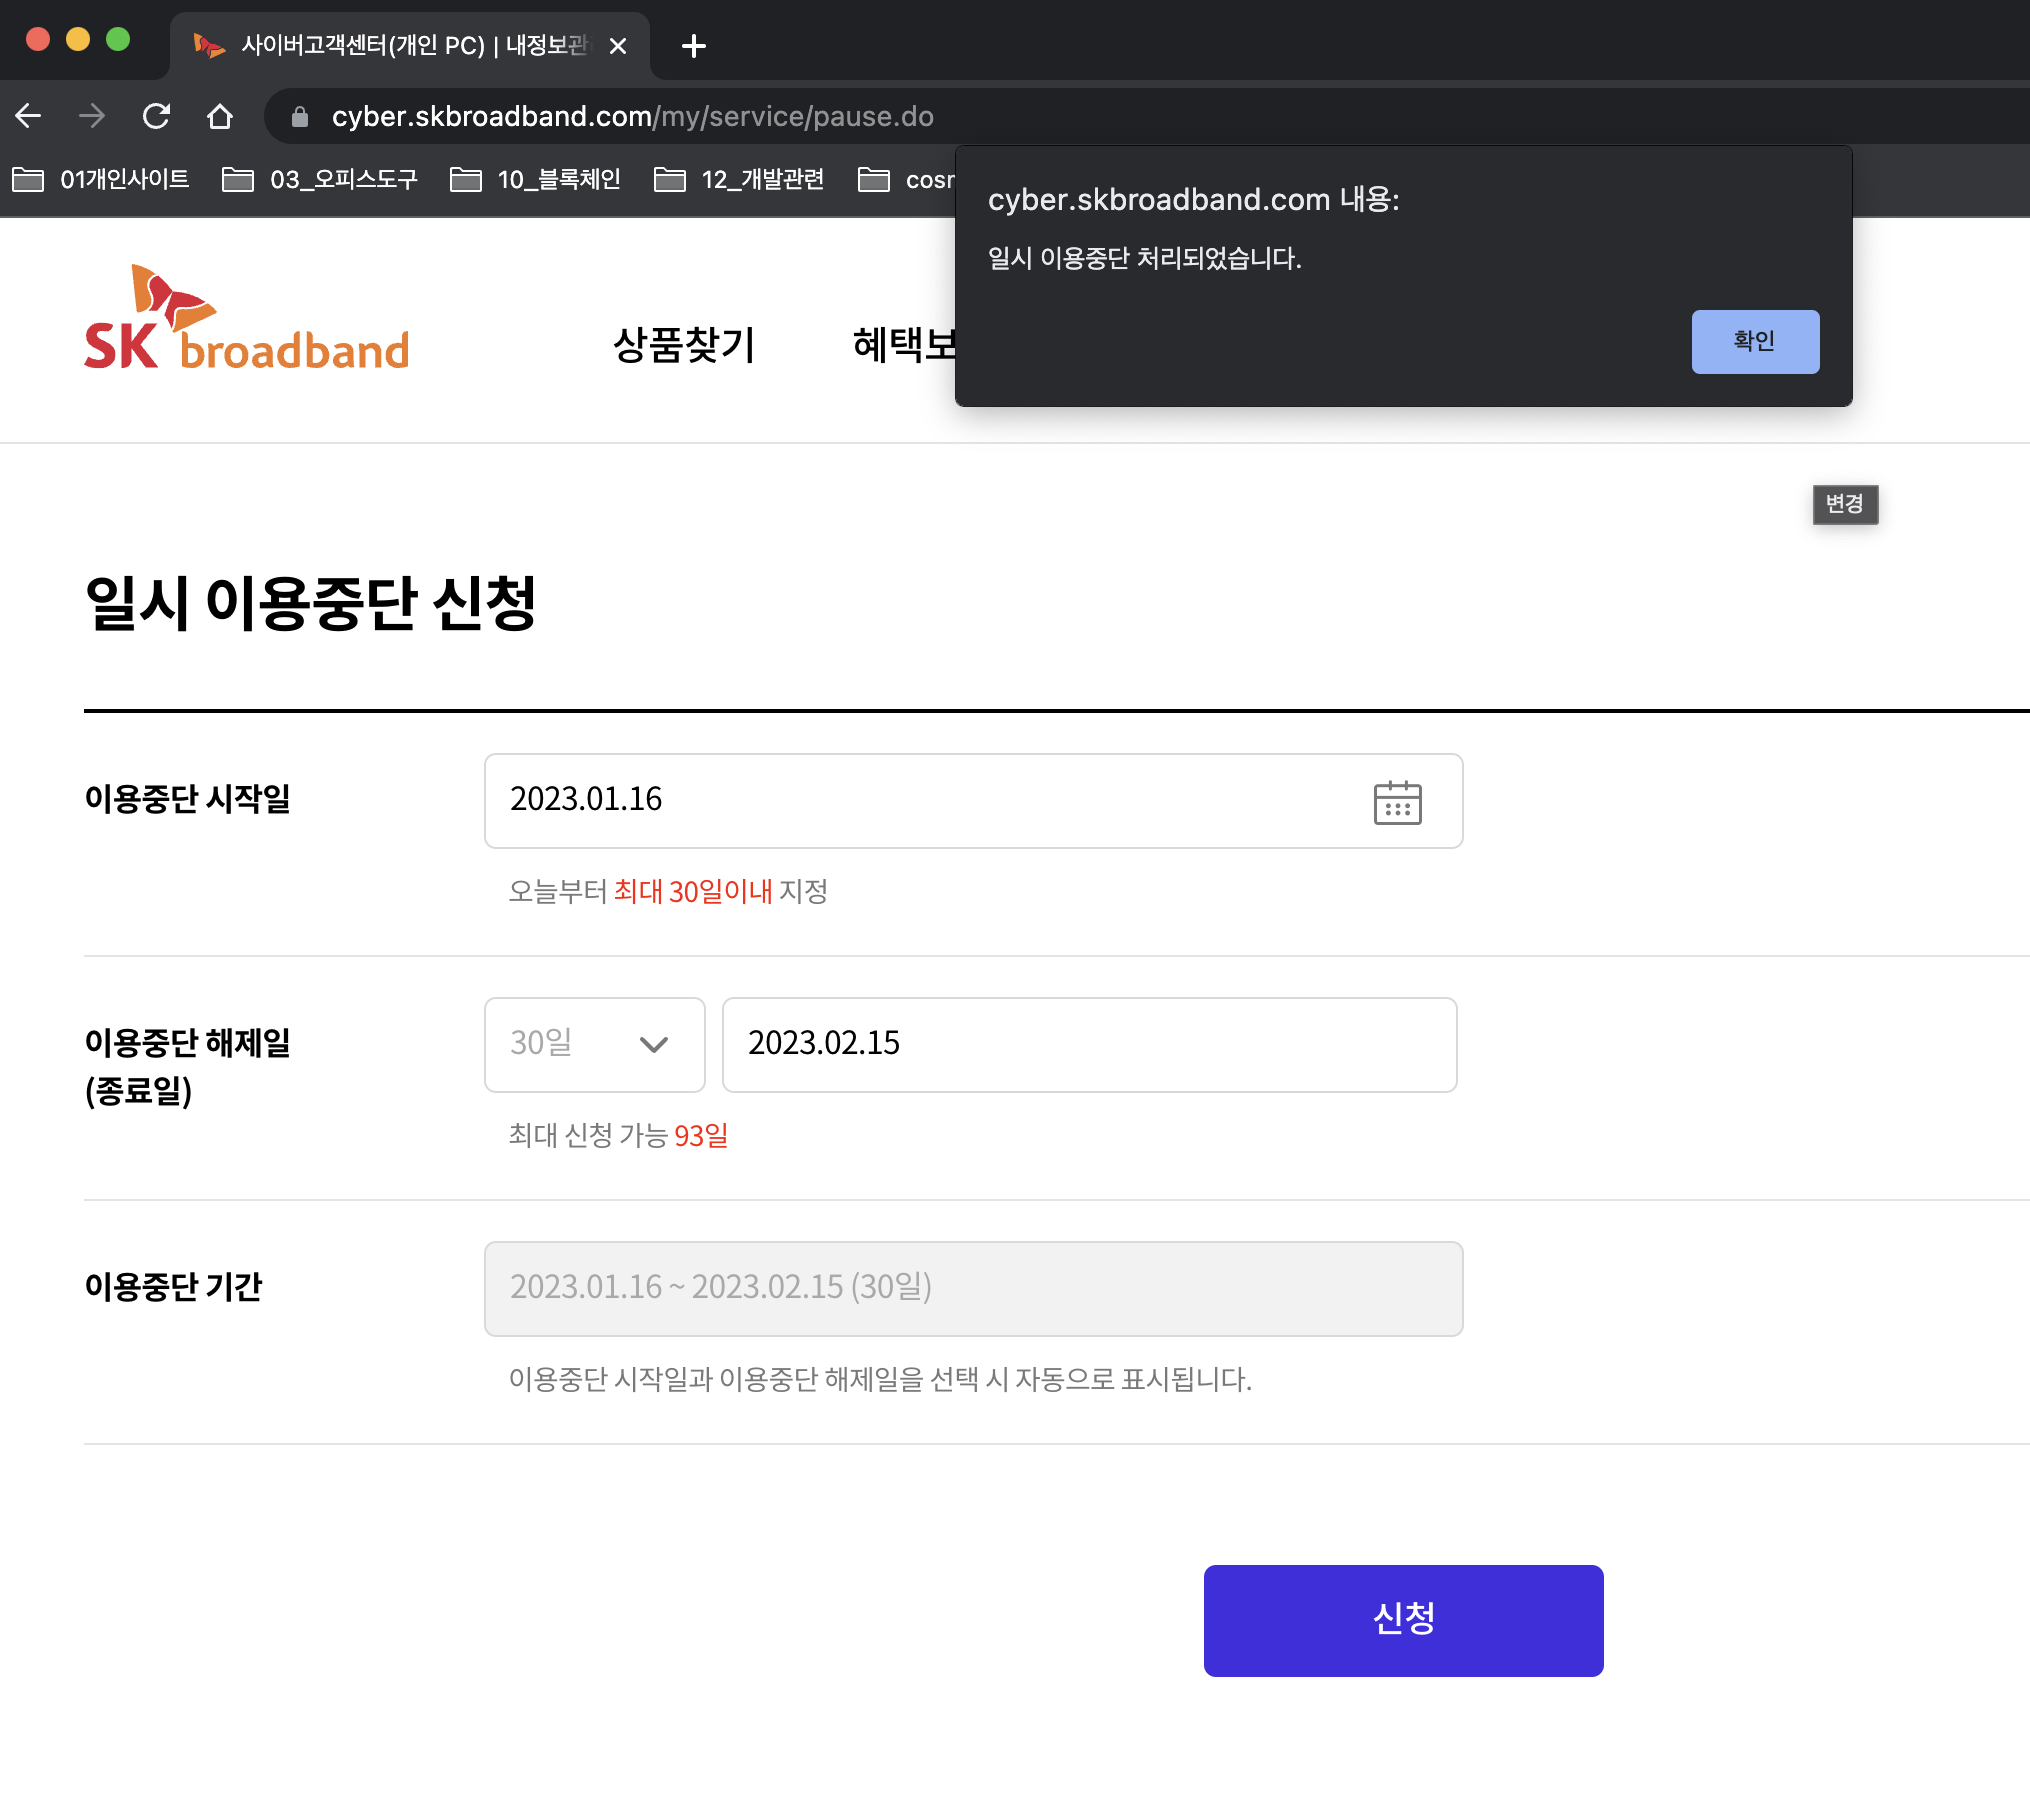Open the 10_블록체인 bookmark folder
2030x1806 pixels.
coord(535,180)
